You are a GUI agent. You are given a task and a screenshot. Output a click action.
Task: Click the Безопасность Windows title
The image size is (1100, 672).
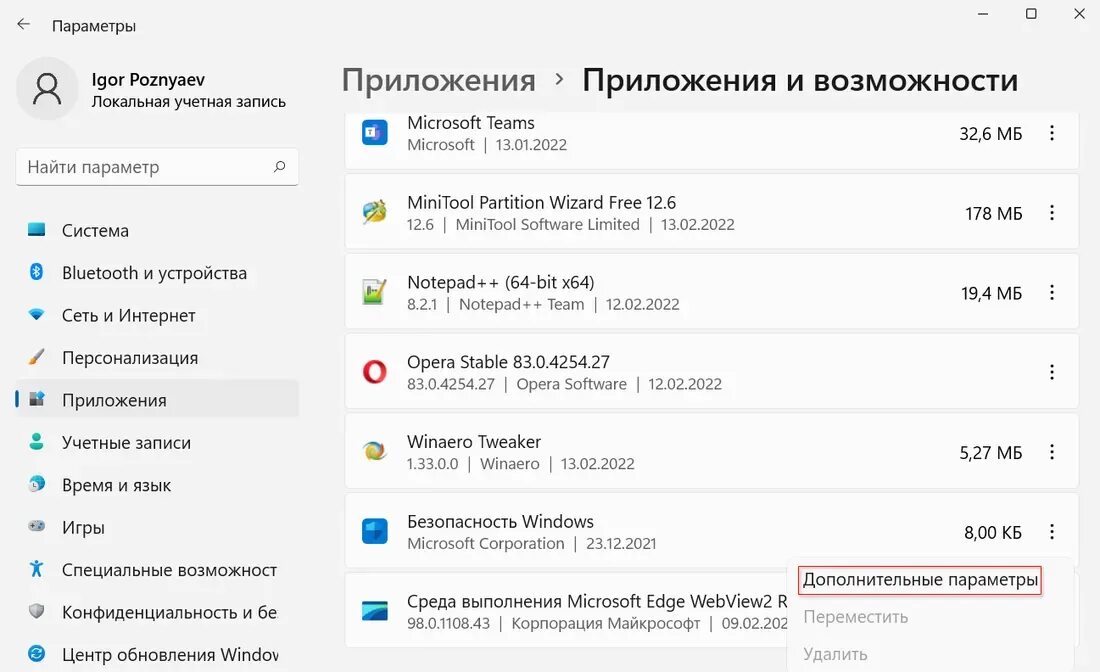[500, 522]
